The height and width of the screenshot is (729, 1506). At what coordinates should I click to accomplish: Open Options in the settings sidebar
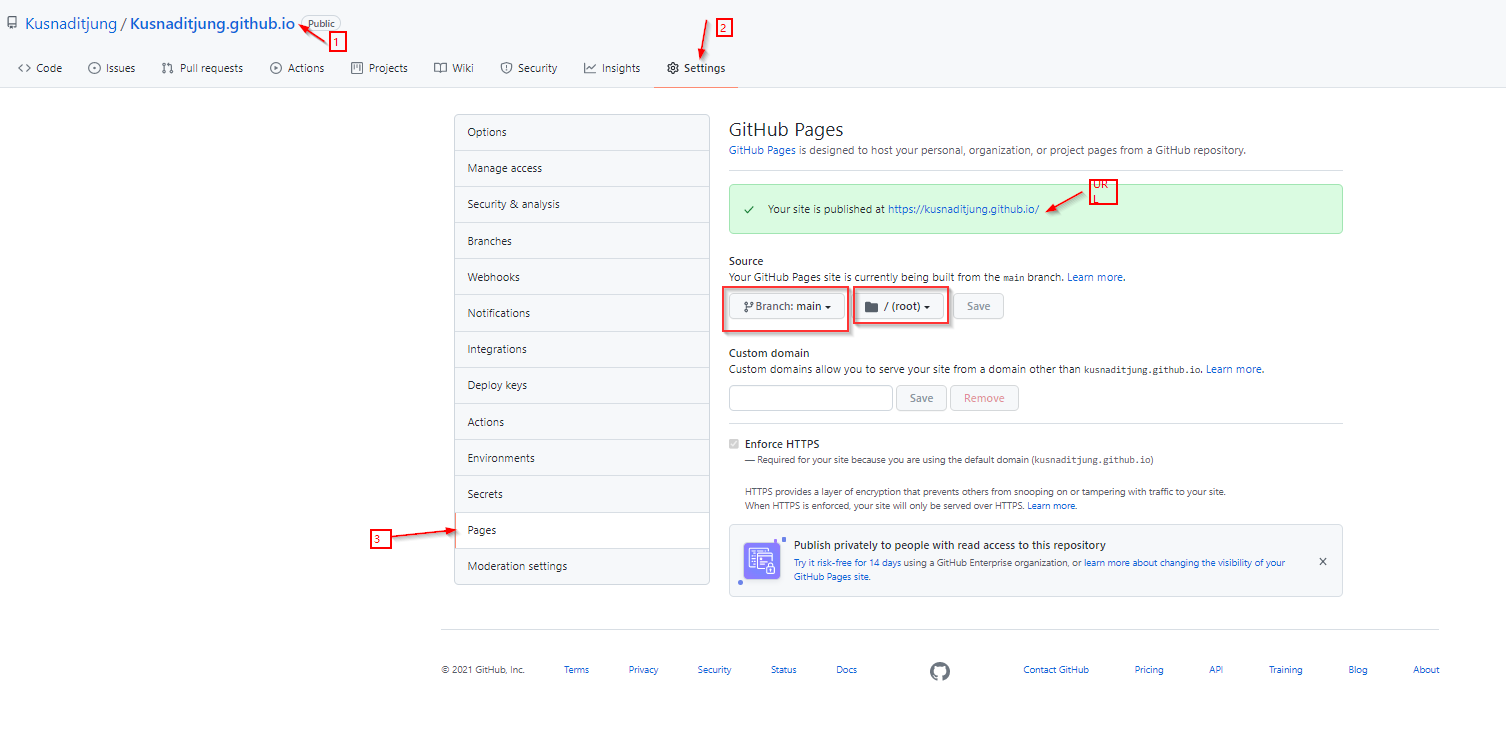(582, 132)
